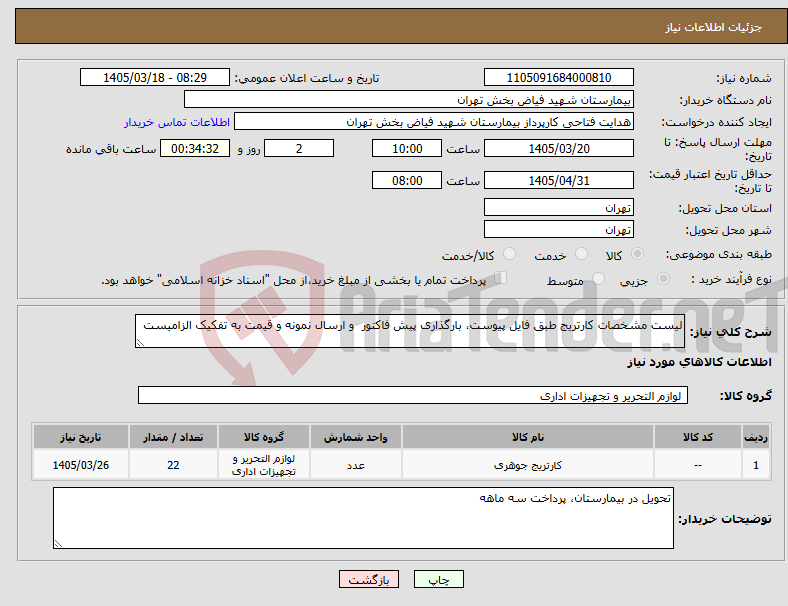The width and height of the screenshot is (788, 606).
Task: Click the اطلاعات کالاهای مورد نیاز heading
Action: 699,362
